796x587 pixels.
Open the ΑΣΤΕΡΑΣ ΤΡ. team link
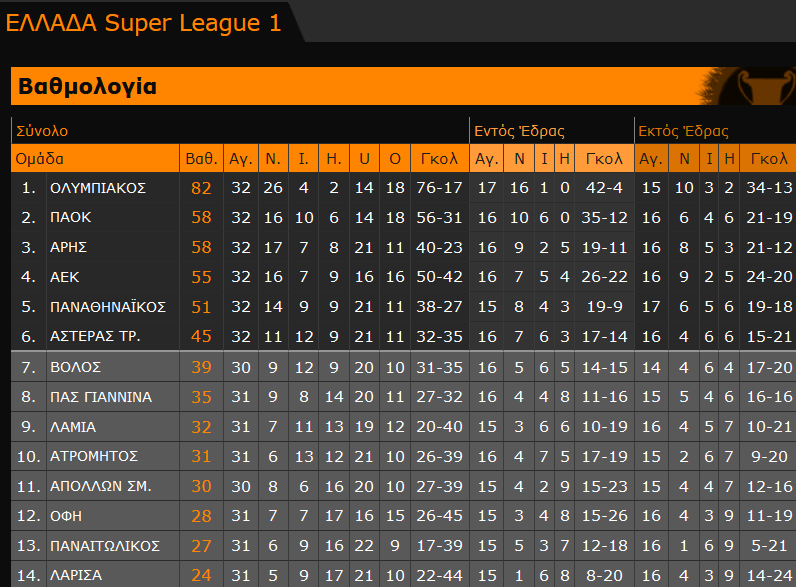tap(95, 337)
